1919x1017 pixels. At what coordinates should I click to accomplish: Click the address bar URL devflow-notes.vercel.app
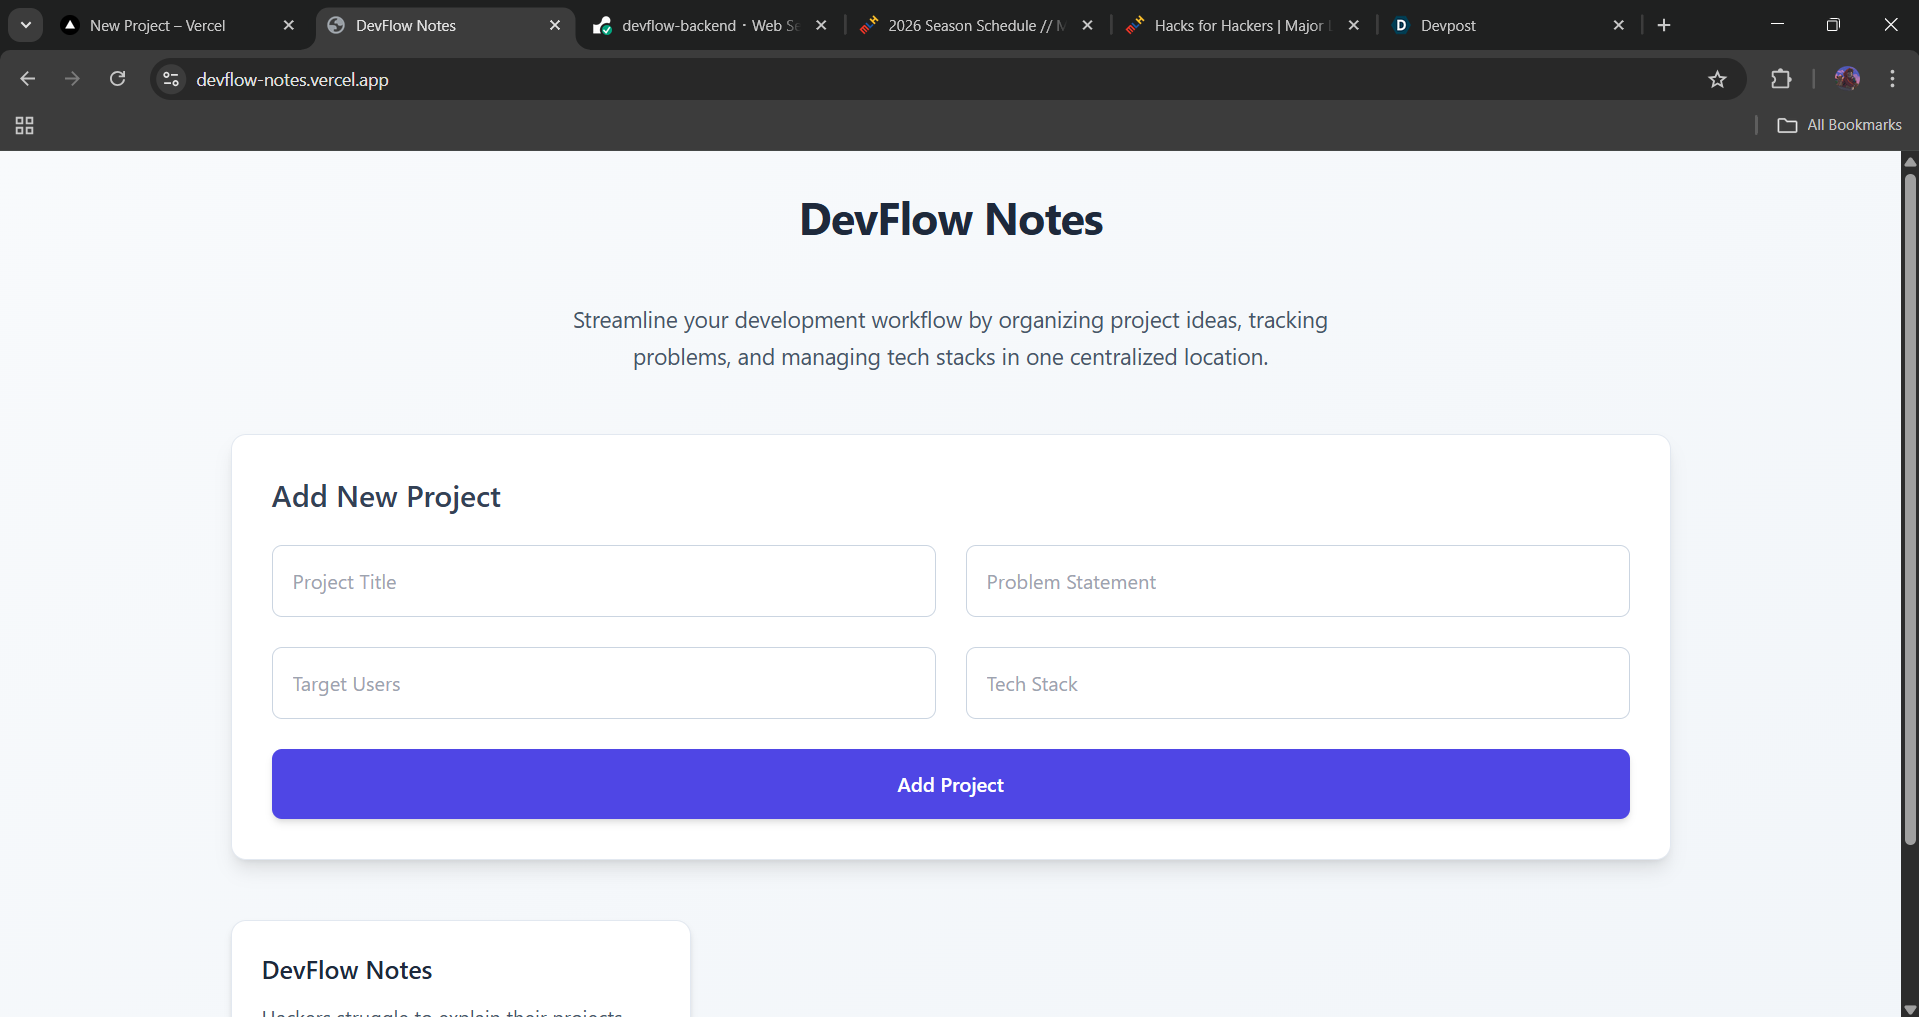click(x=292, y=79)
